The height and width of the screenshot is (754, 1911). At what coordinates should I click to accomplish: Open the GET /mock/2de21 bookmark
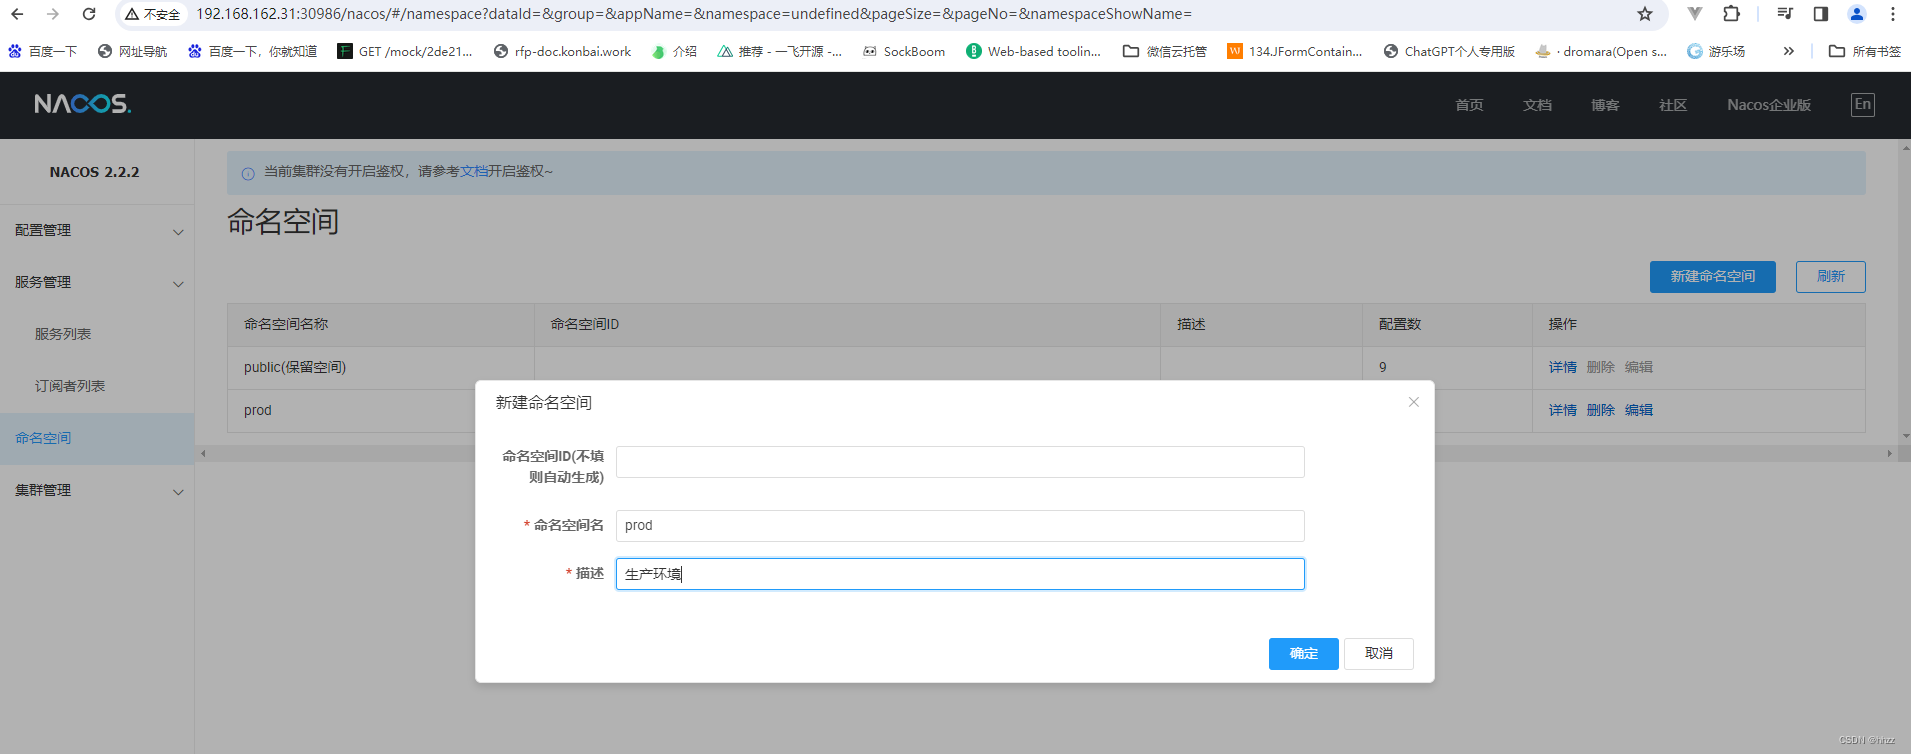coord(404,51)
